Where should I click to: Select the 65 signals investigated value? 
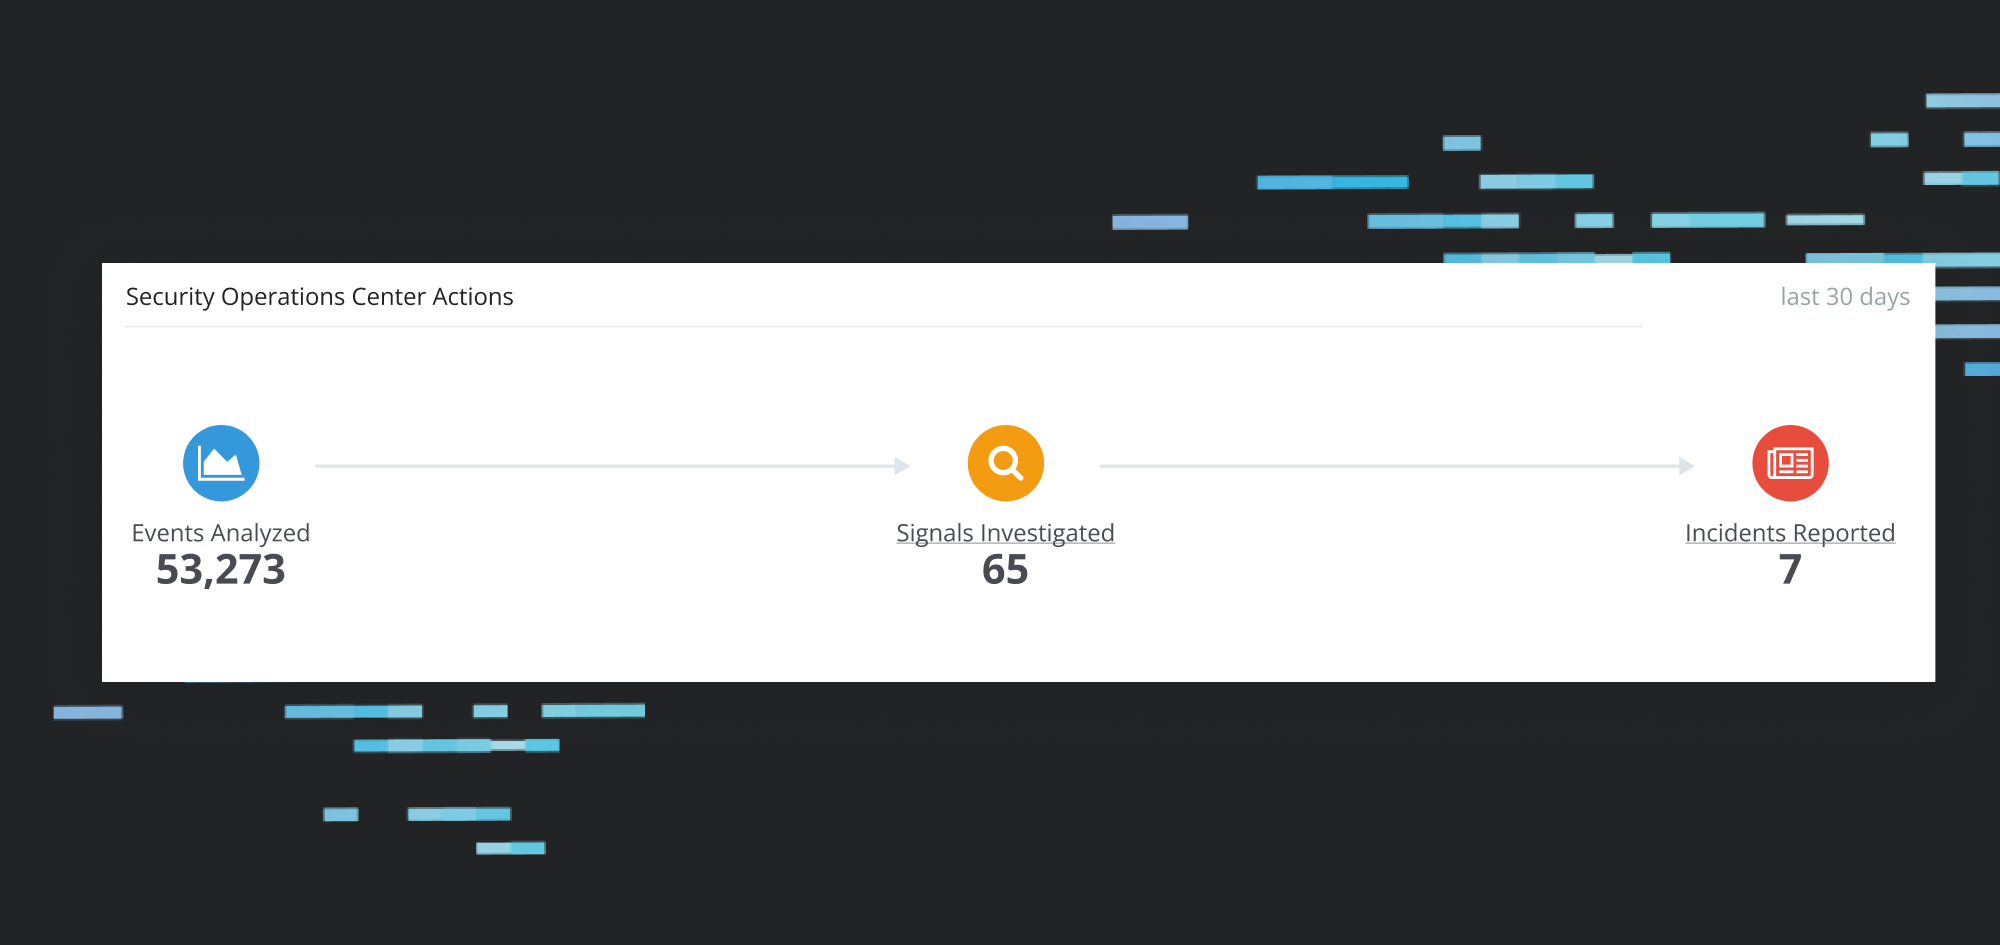[x=1005, y=570]
